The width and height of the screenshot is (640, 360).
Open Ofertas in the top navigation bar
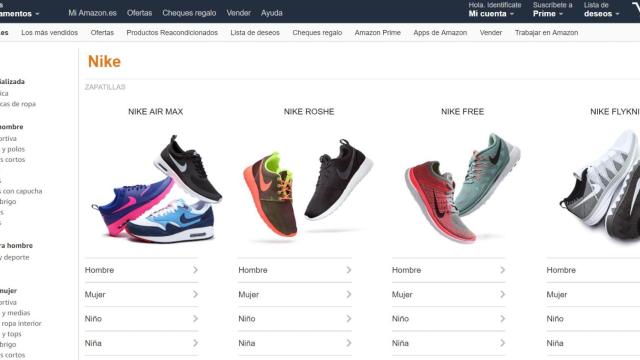(139, 13)
